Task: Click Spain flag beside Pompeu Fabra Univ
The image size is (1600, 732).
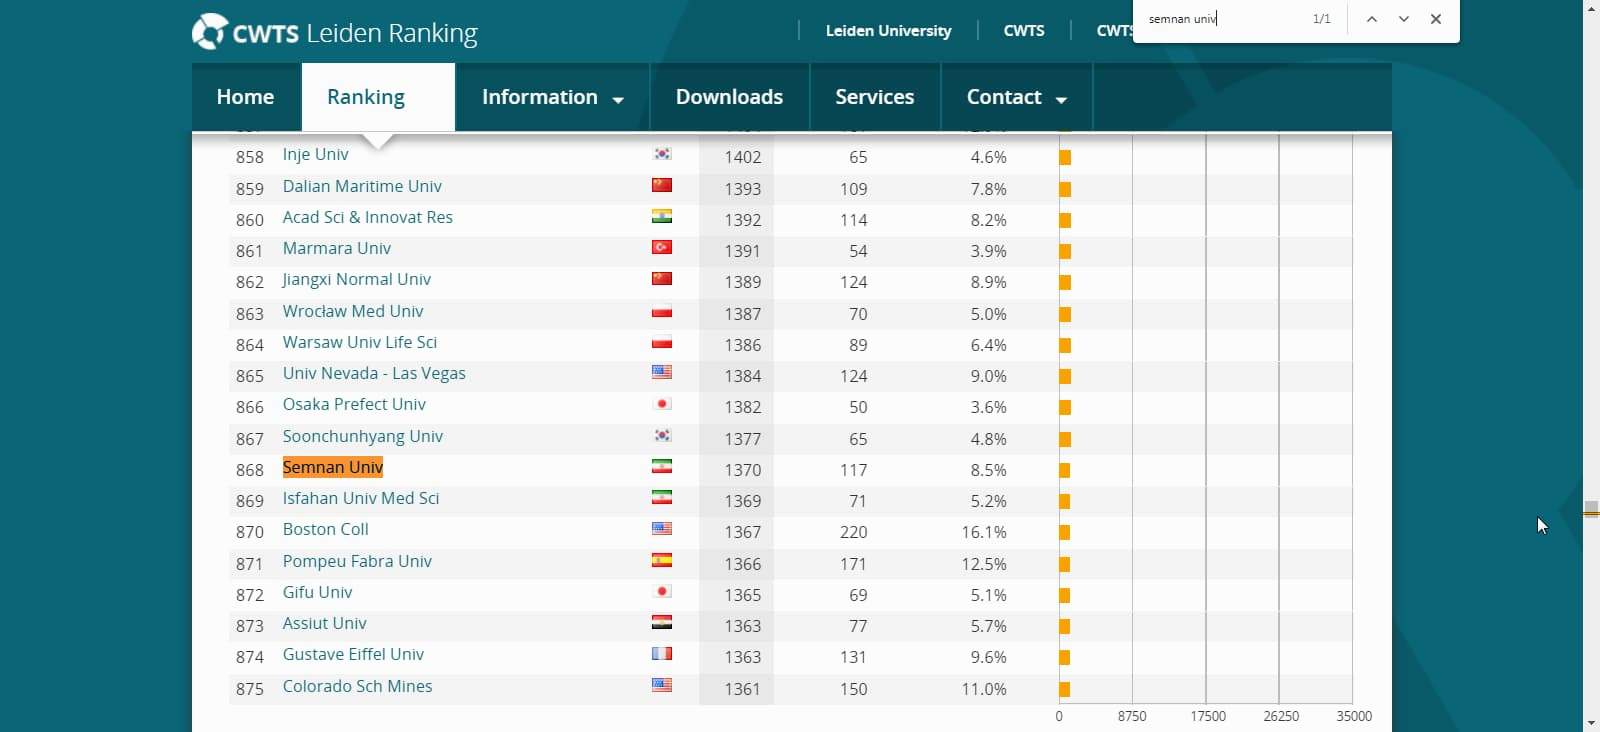Action: (x=662, y=560)
